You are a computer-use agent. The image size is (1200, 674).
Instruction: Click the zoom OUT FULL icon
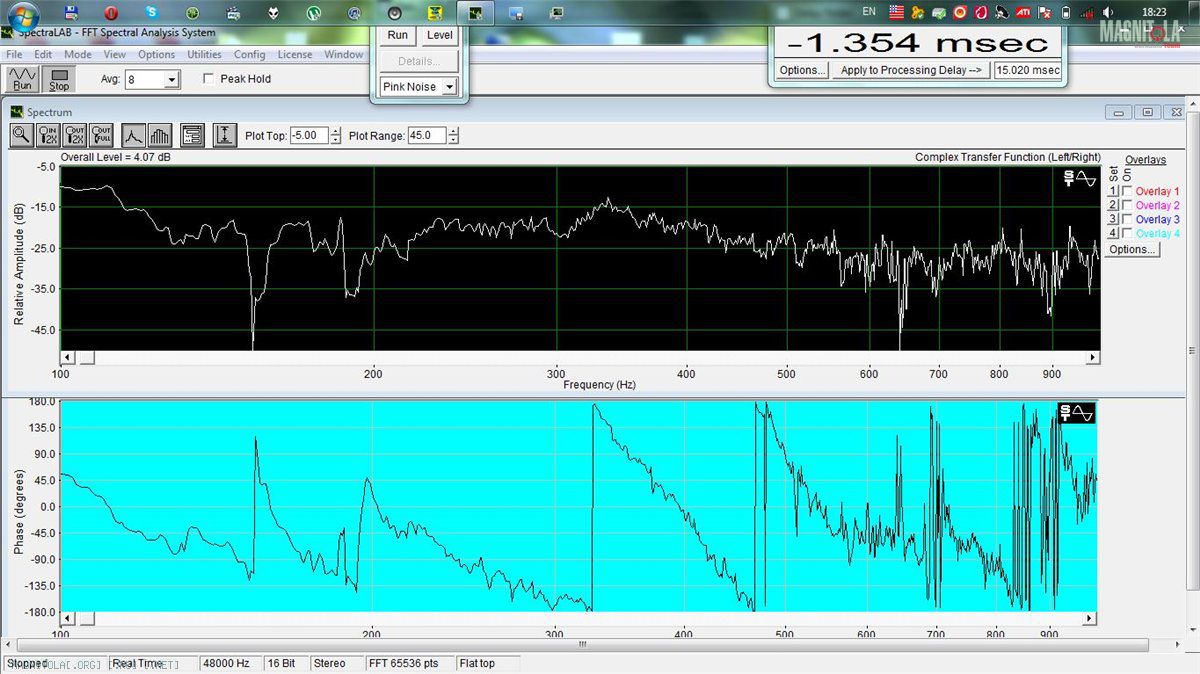pyautogui.click(x=101, y=136)
